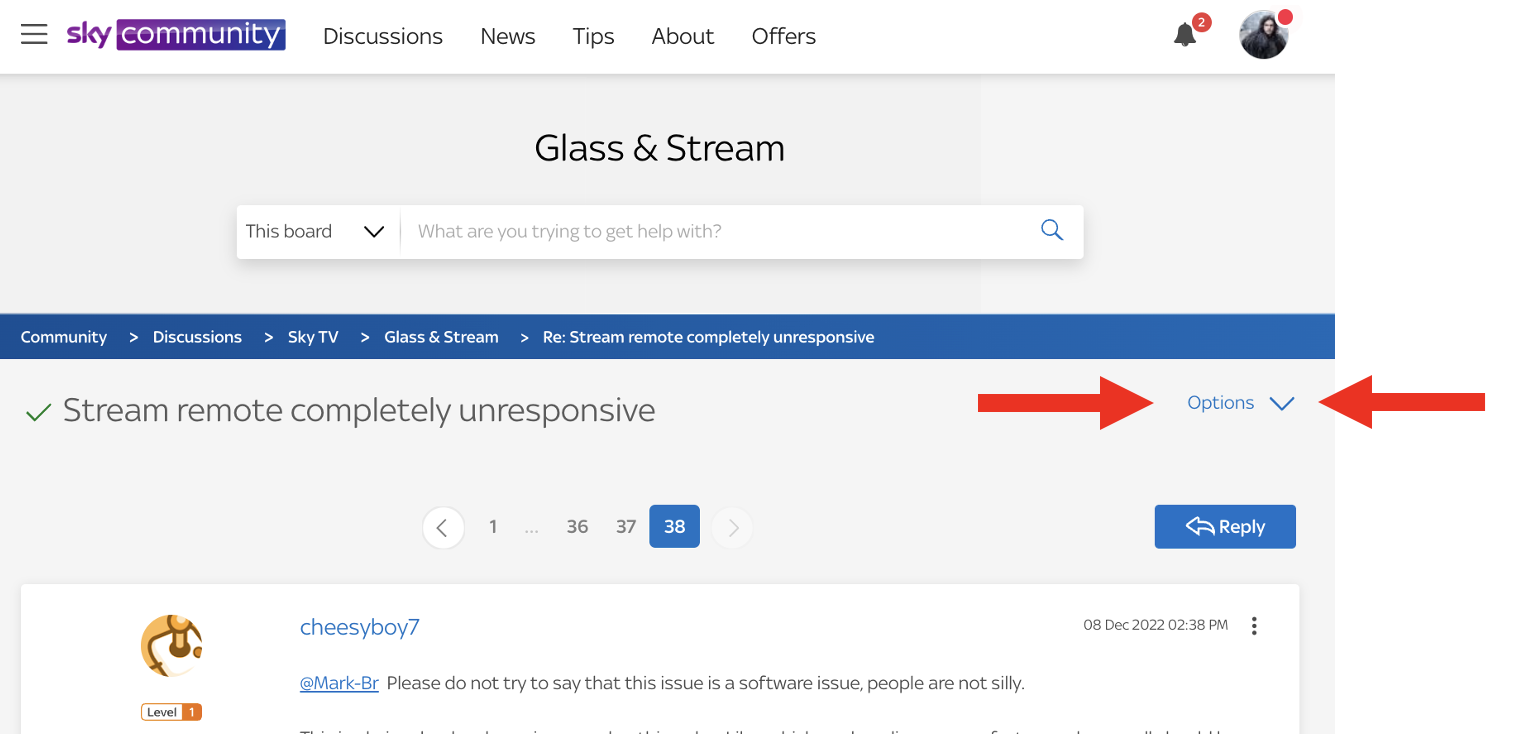The height and width of the screenshot is (734, 1516).
Task: Switch to the Offers section
Action: coord(783,36)
